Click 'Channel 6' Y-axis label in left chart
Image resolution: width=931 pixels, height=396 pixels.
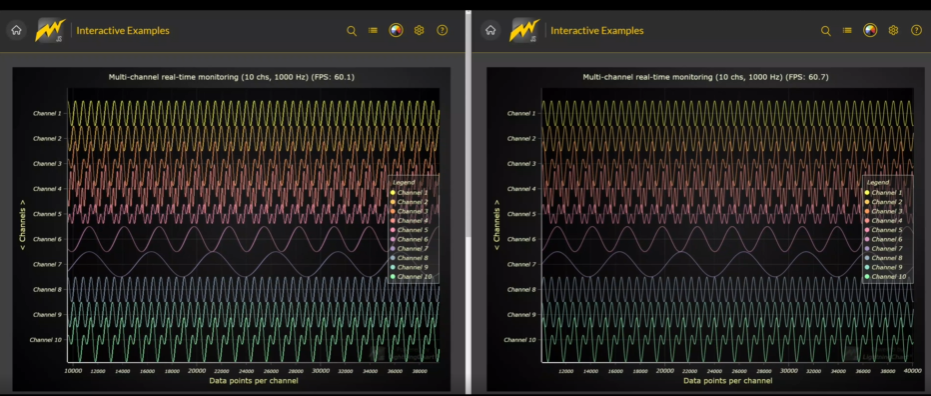(x=47, y=239)
